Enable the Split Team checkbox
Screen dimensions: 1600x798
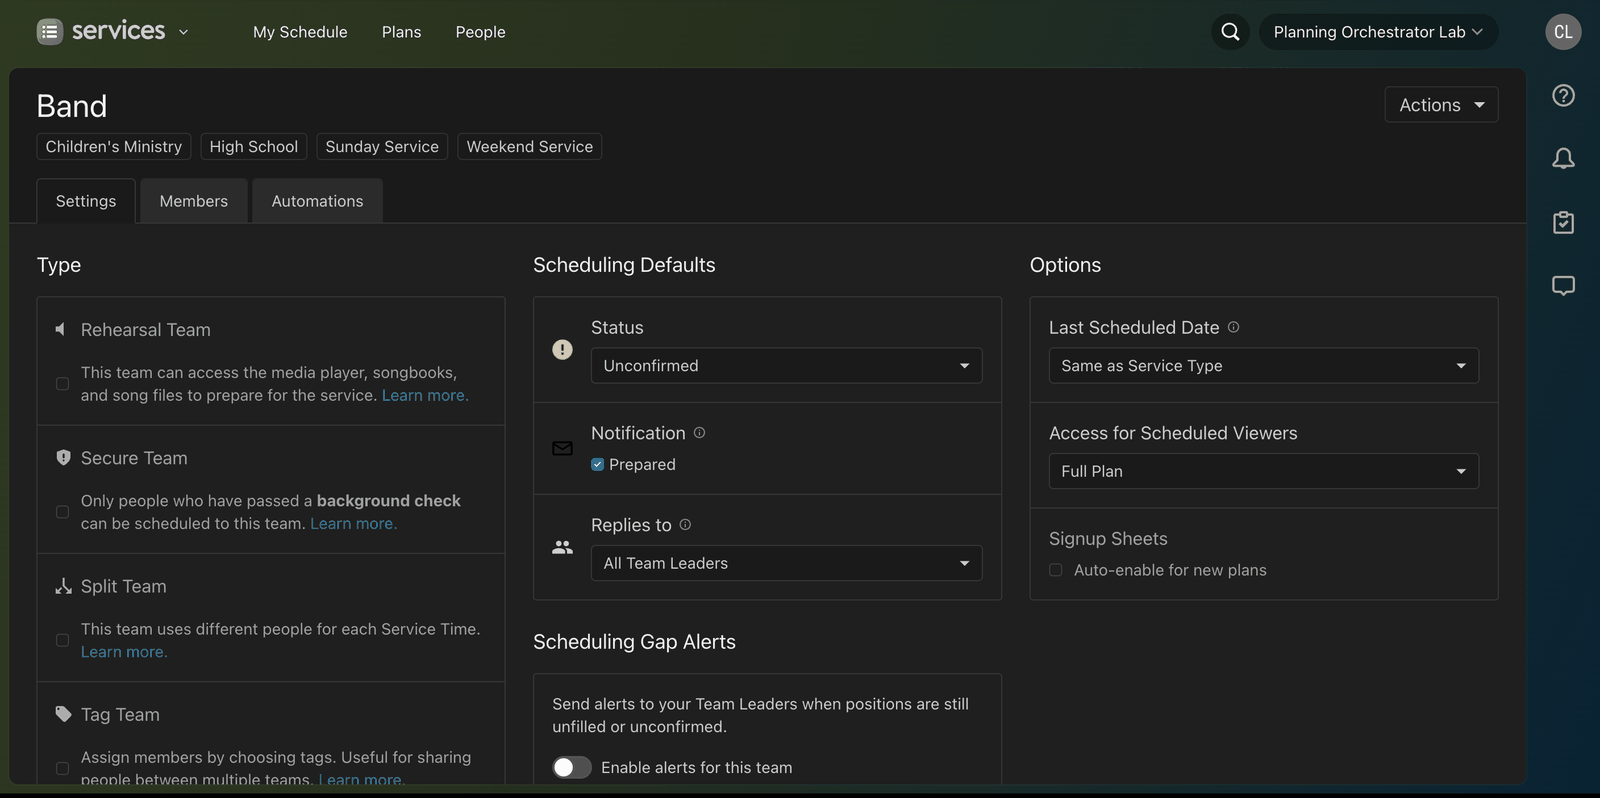pyautogui.click(x=62, y=640)
